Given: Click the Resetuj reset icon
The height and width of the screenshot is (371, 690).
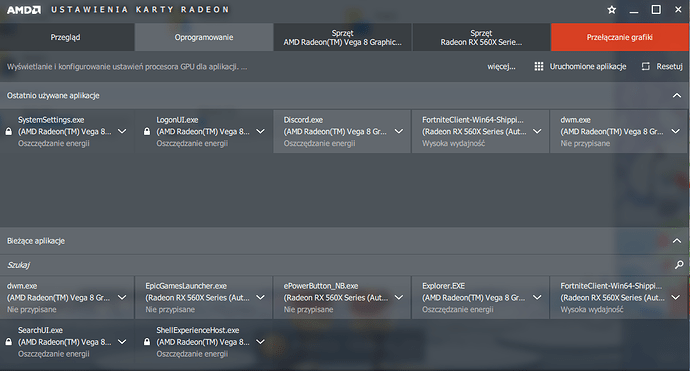Looking at the screenshot, I should [x=646, y=66].
